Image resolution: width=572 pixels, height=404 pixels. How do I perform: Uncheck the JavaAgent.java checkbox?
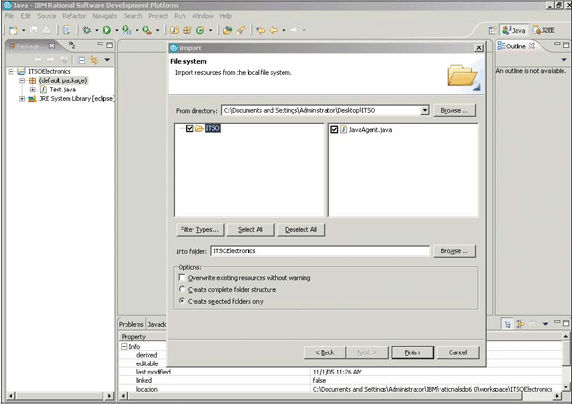click(334, 129)
